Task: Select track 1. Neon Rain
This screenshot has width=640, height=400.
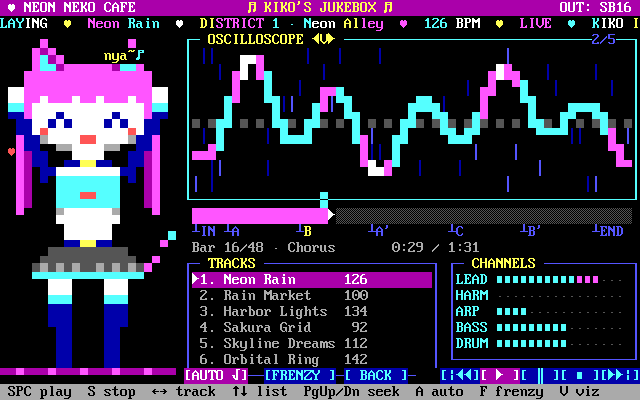Action: coord(312,280)
